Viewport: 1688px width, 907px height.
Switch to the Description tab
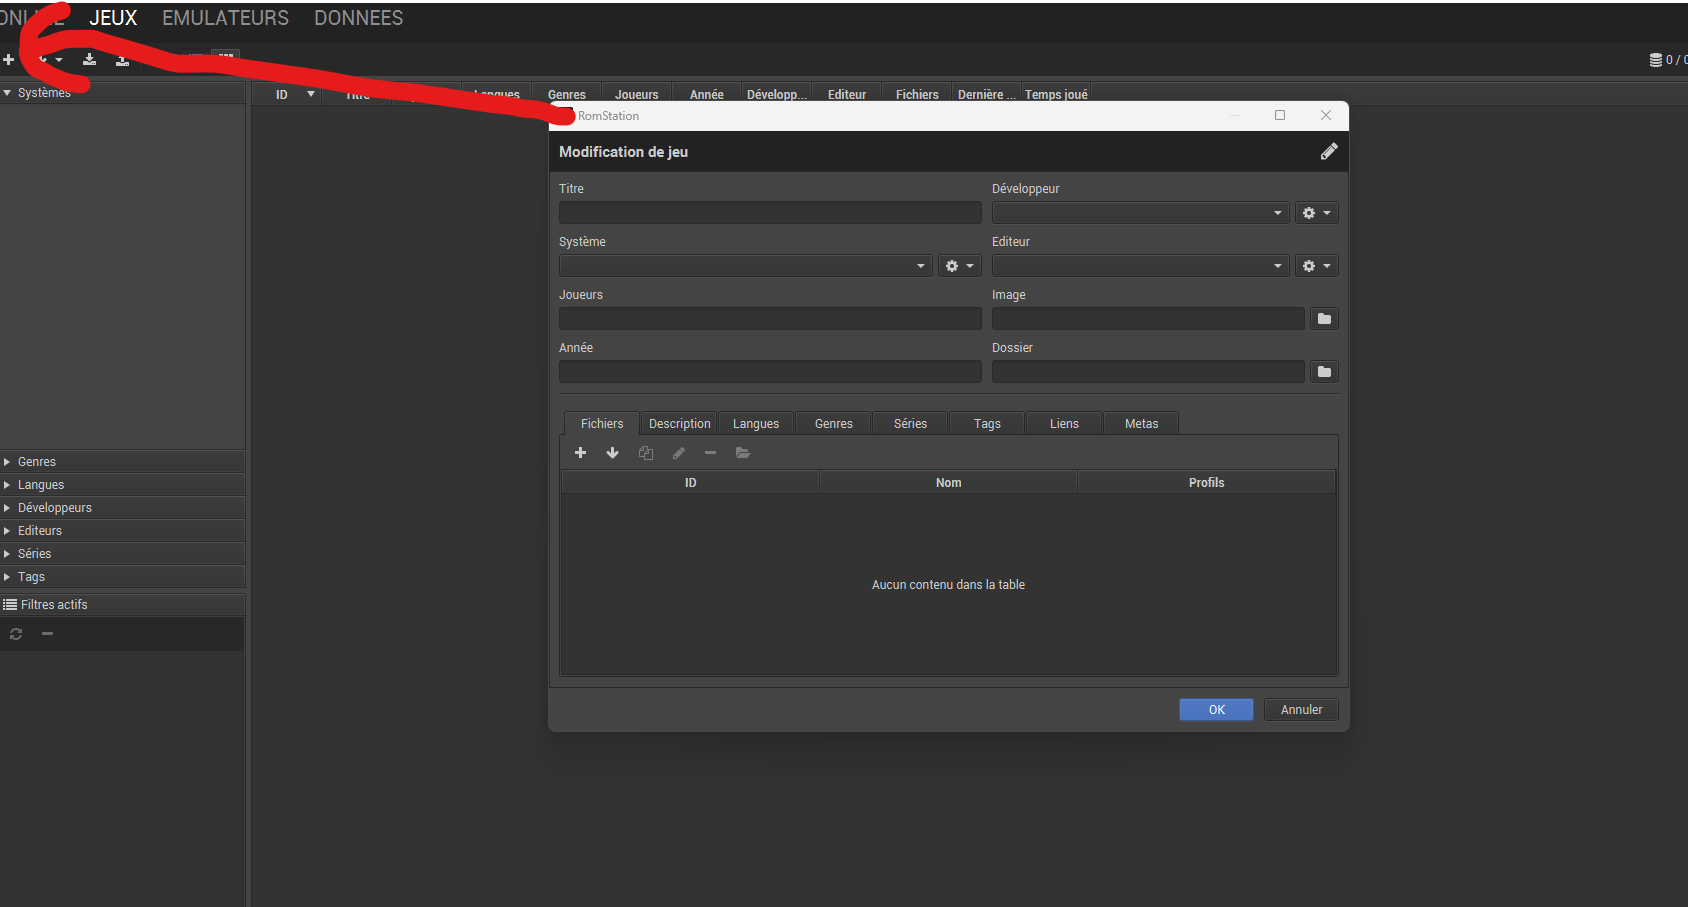(x=679, y=424)
